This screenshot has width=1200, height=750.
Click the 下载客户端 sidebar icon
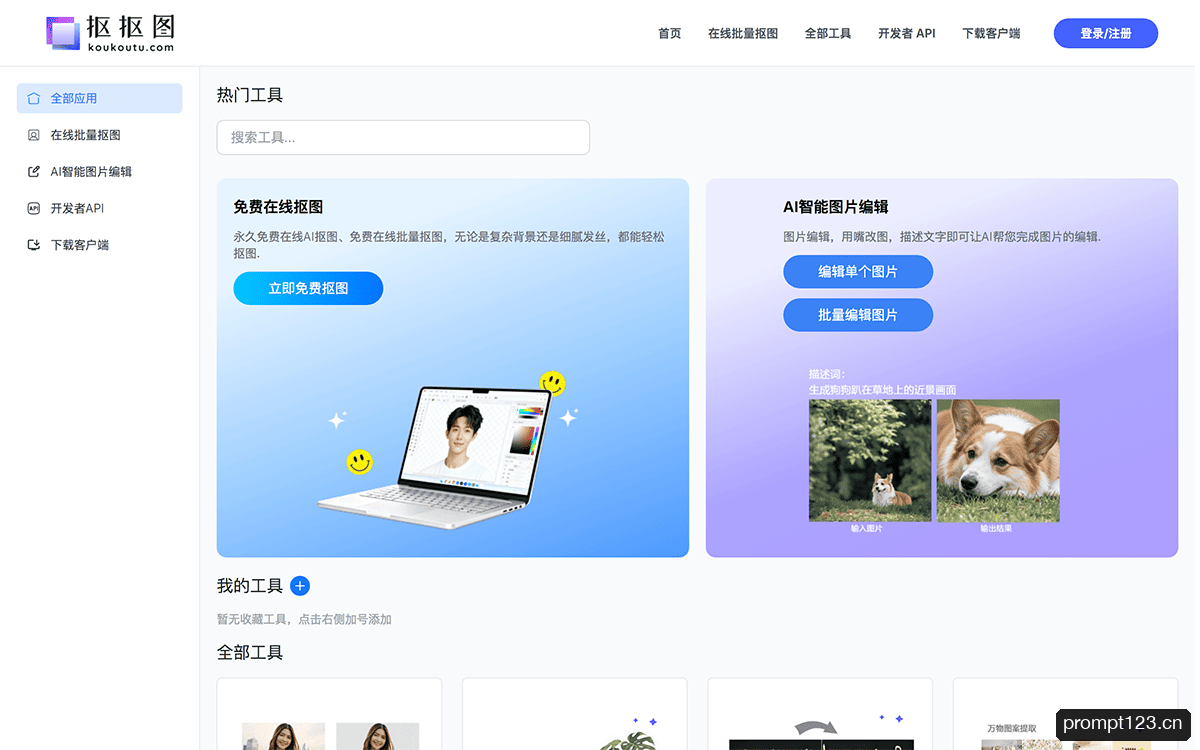click(34, 245)
